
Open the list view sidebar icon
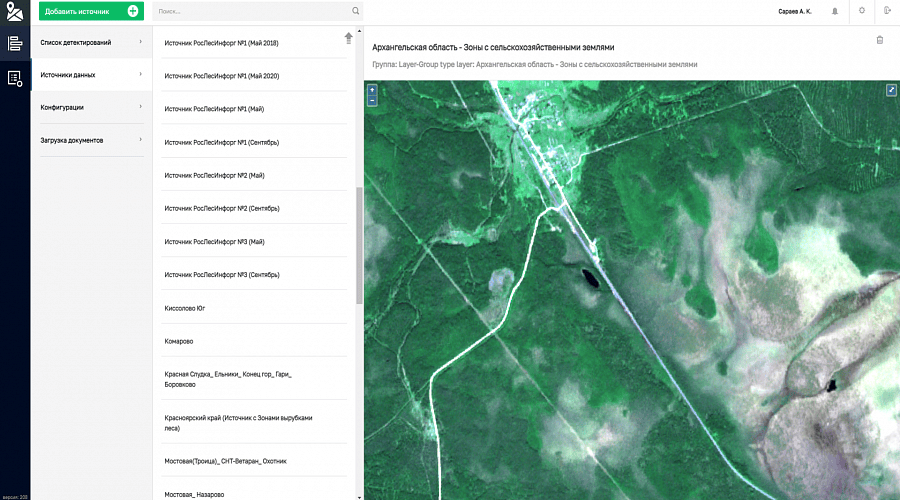14,43
